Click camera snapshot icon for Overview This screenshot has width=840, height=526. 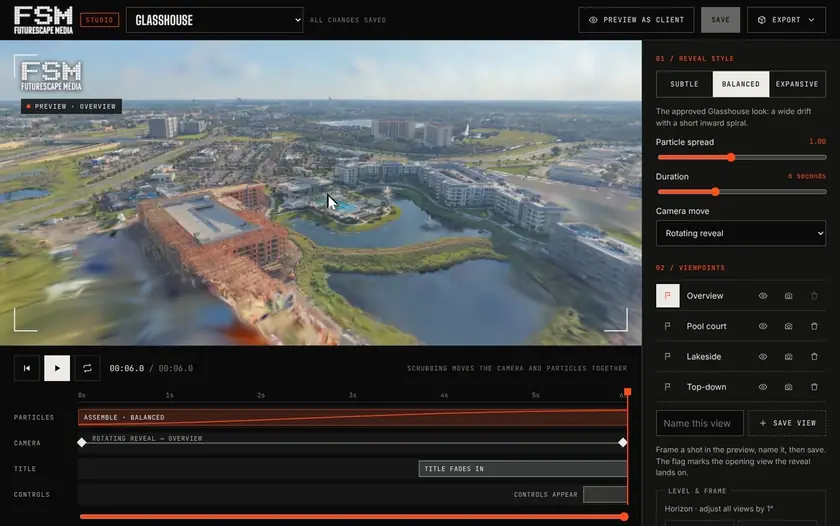click(789, 296)
